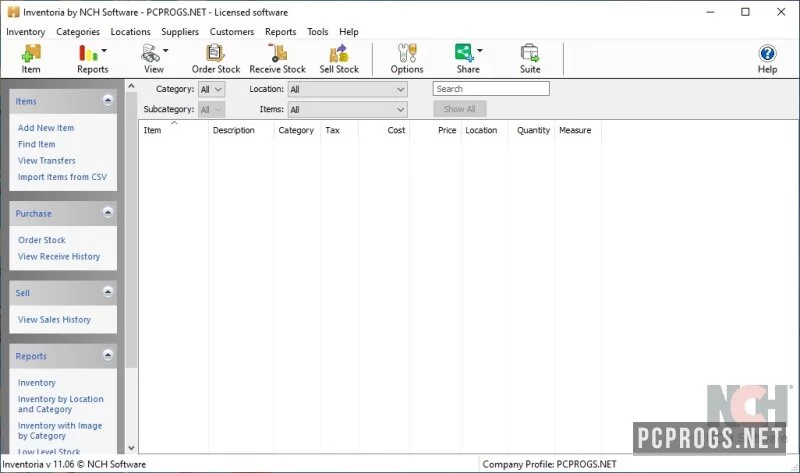800x473 pixels.
Task: Open the Items filter dropdown
Action: 347,109
